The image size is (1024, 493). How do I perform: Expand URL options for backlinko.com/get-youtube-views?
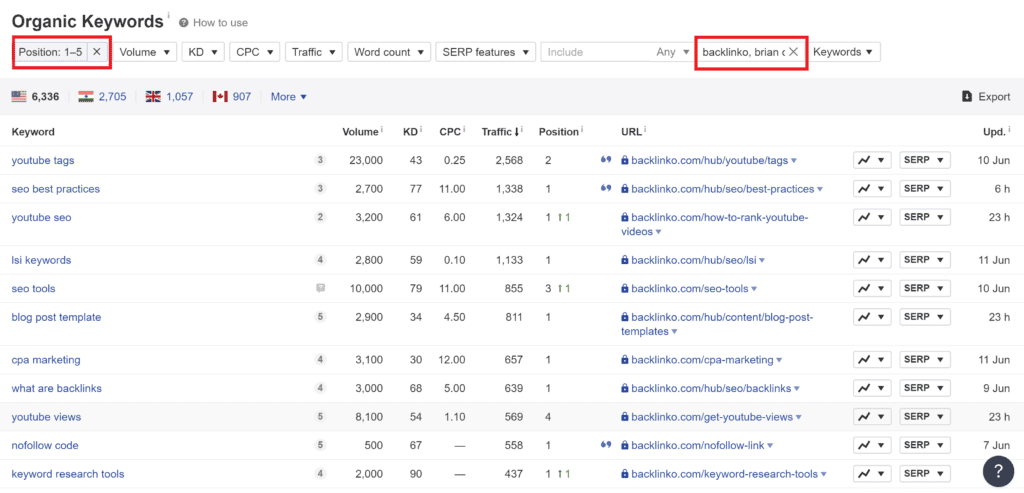tap(798, 417)
